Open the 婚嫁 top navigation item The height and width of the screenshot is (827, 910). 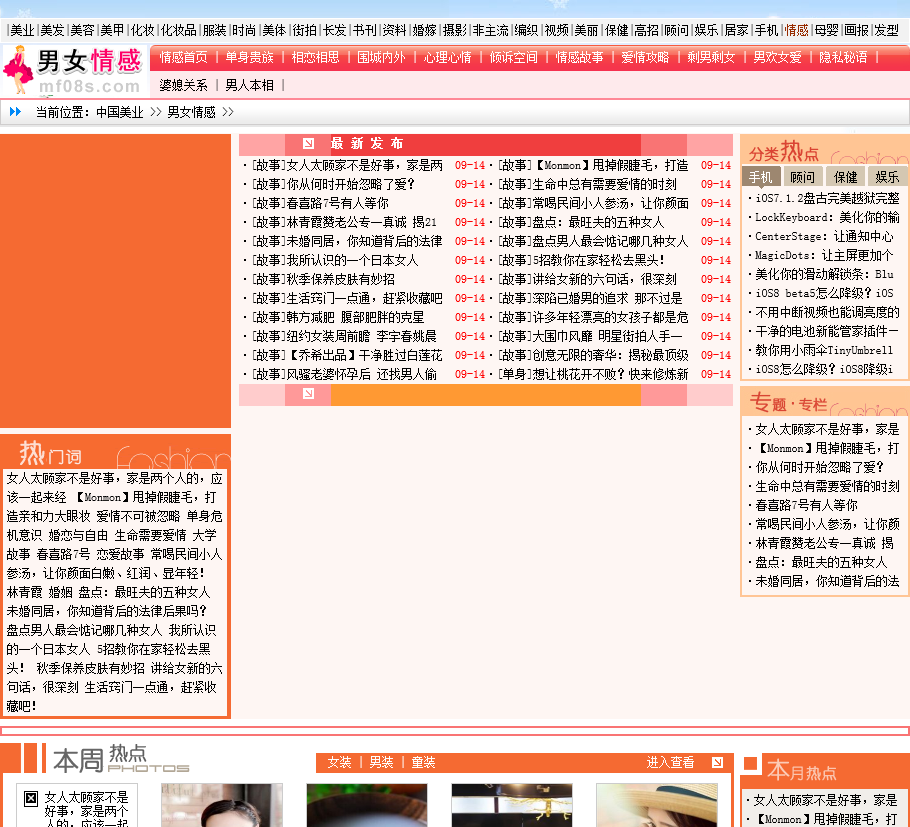[424, 30]
